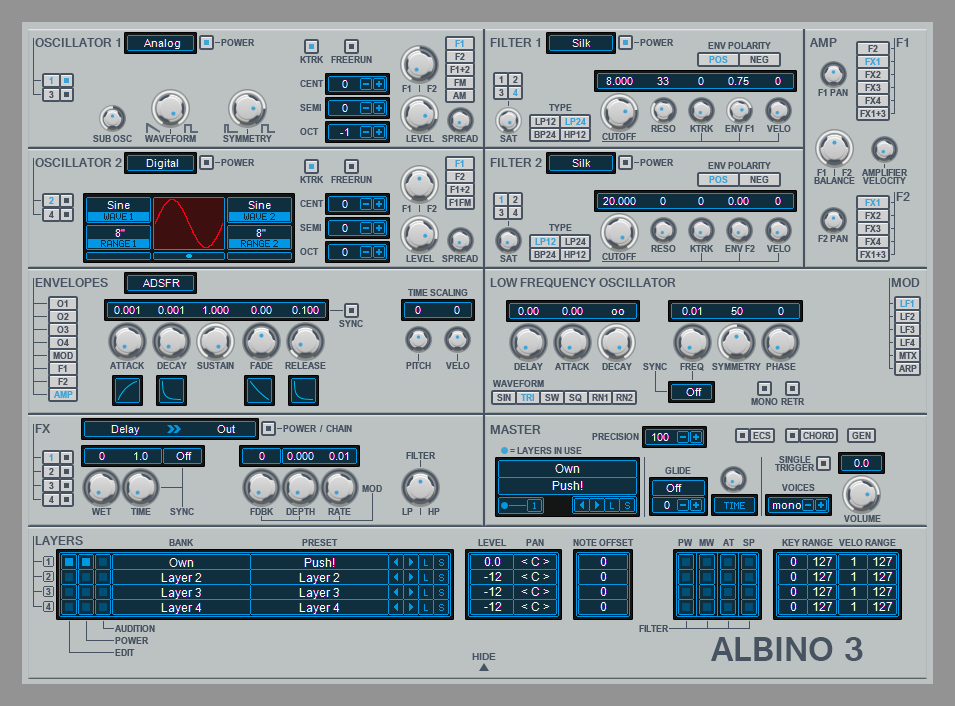Screen dimensions: 955x706
Task: Click previous preset arrow in Master panel
Action: click(582, 505)
